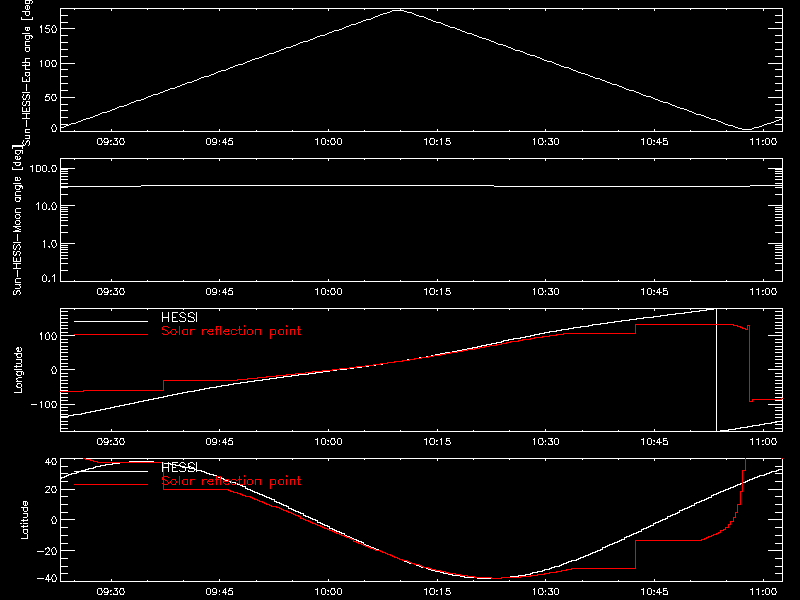Choose 11:00 label under Longitude plot

click(763, 442)
